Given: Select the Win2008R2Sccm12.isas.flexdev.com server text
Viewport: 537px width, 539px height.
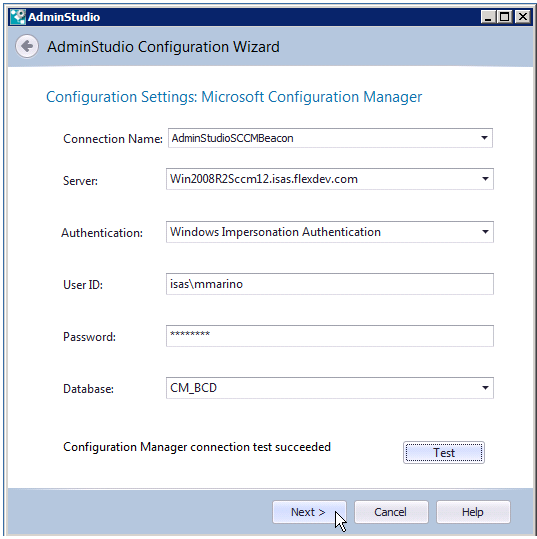Looking at the screenshot, I should [264, 179].
